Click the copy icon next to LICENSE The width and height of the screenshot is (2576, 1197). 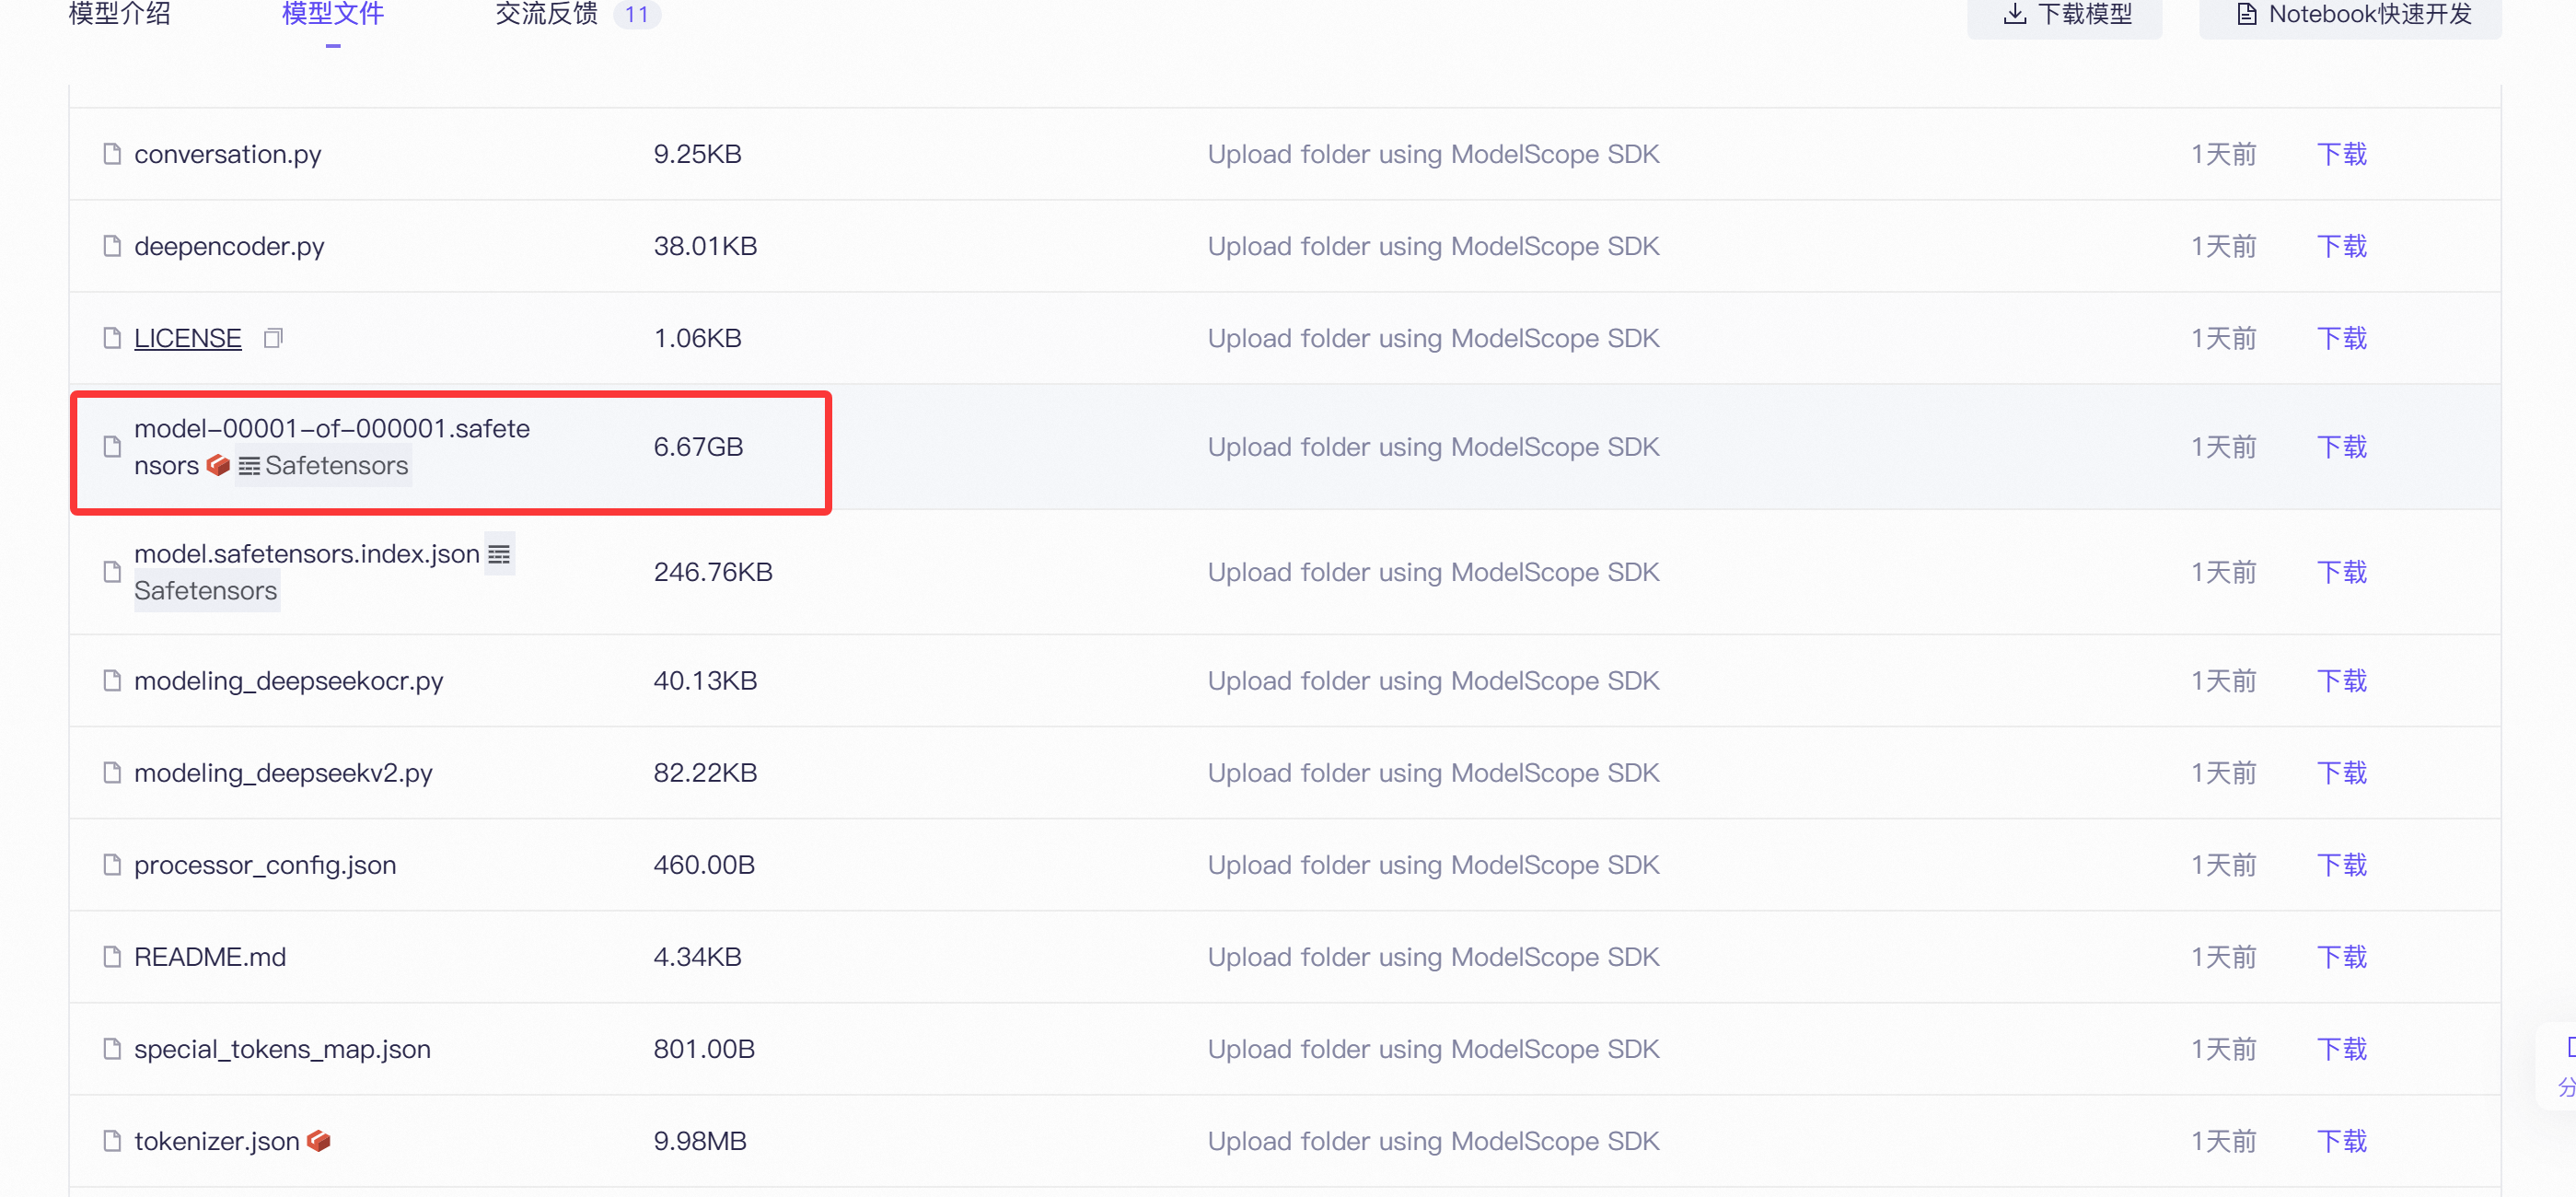(x=273, y=338)
